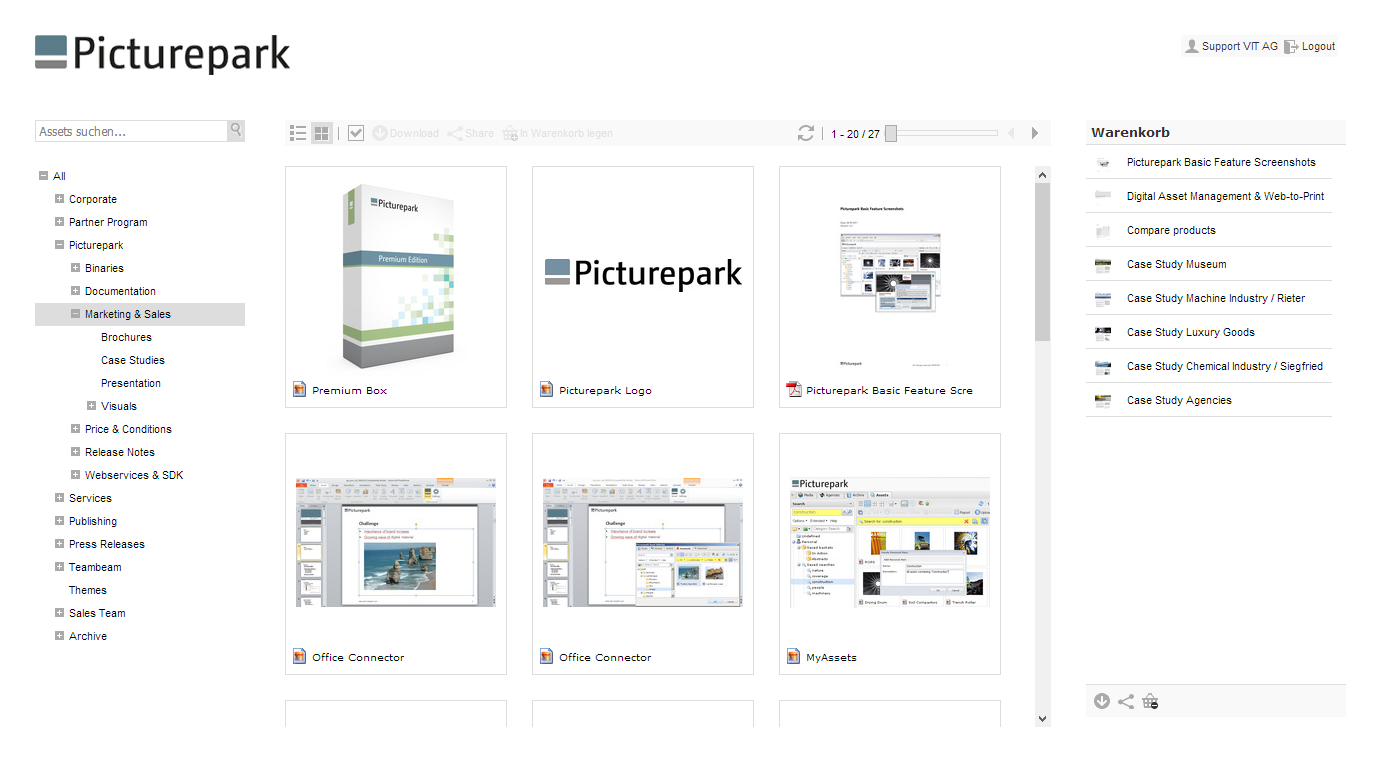Open Support VIT AG user profile
The image size is (1381, 762).
pyautogui.click(x=1231, y=46)
